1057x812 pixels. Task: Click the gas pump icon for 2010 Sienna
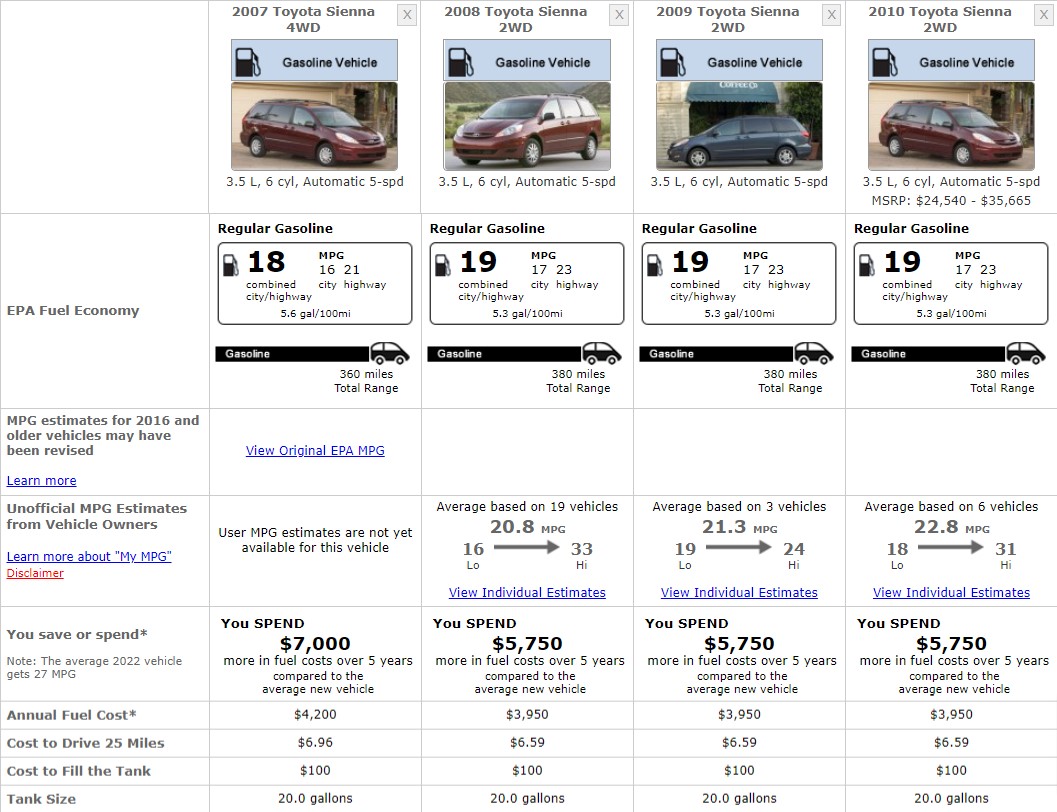tap(884, 62)
